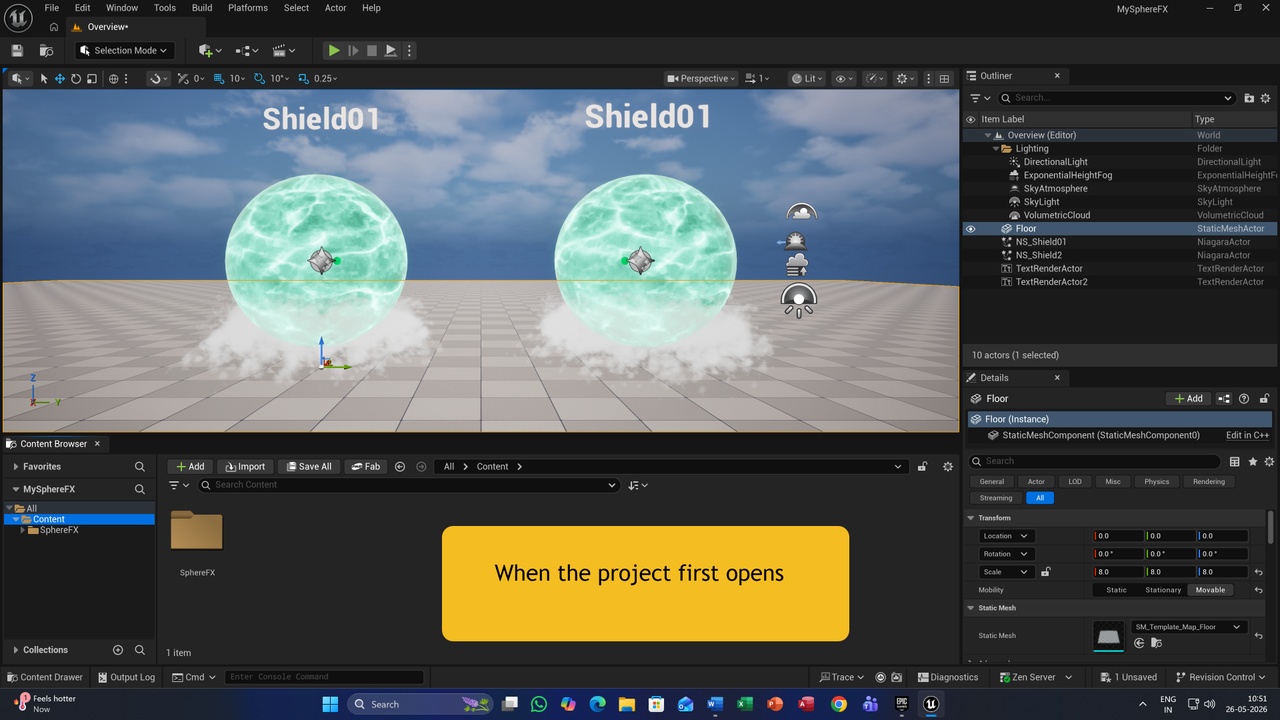Open the Output Log panel
Screen dimensions: 1280x720
click(126, 677)
